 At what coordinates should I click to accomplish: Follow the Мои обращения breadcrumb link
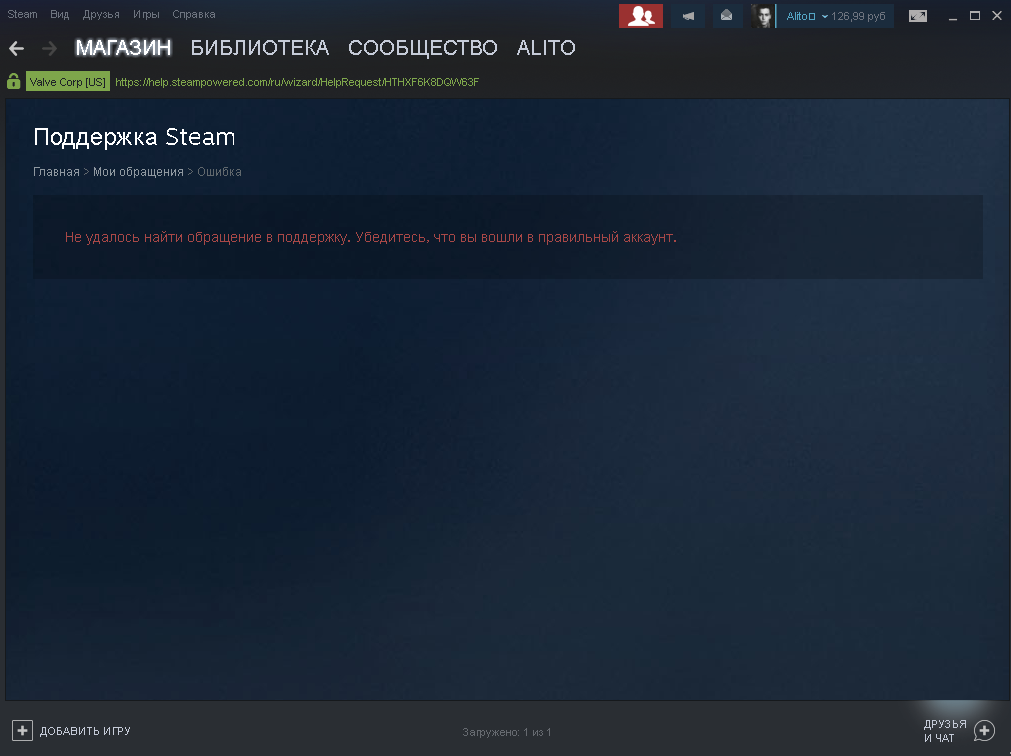138,172
